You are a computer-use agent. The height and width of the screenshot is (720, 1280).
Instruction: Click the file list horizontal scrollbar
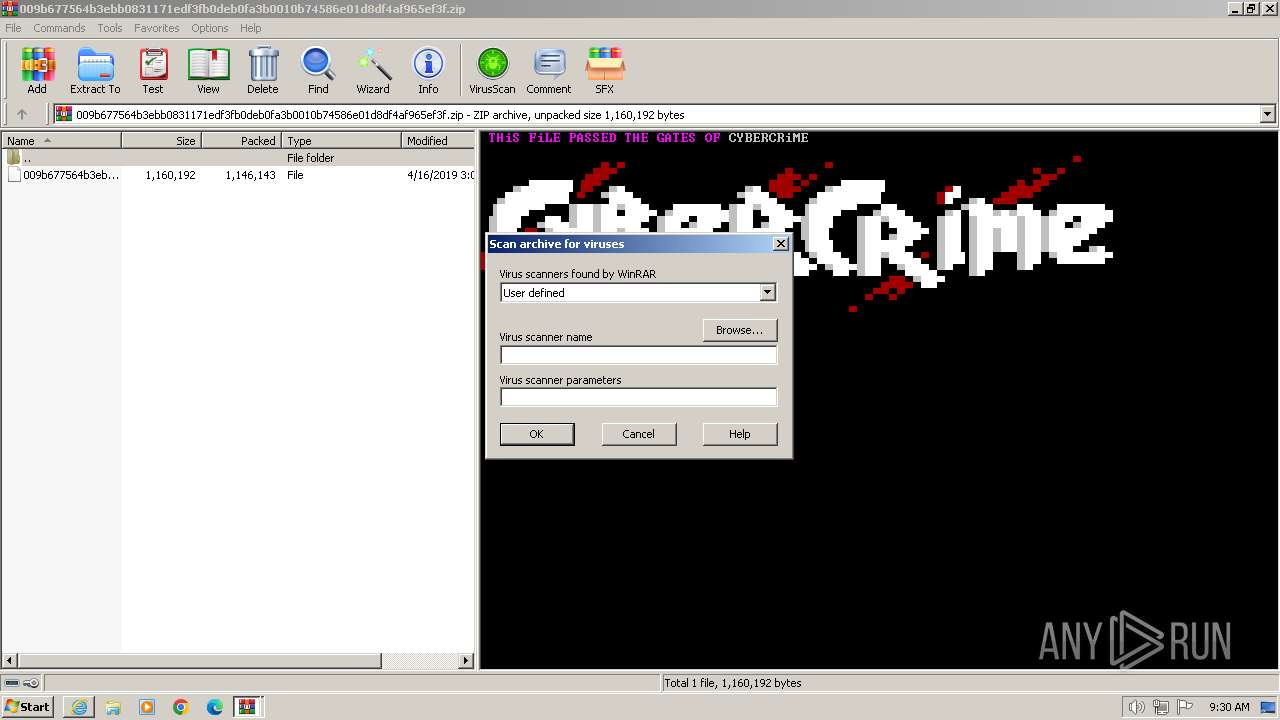(x=200, y=661)
